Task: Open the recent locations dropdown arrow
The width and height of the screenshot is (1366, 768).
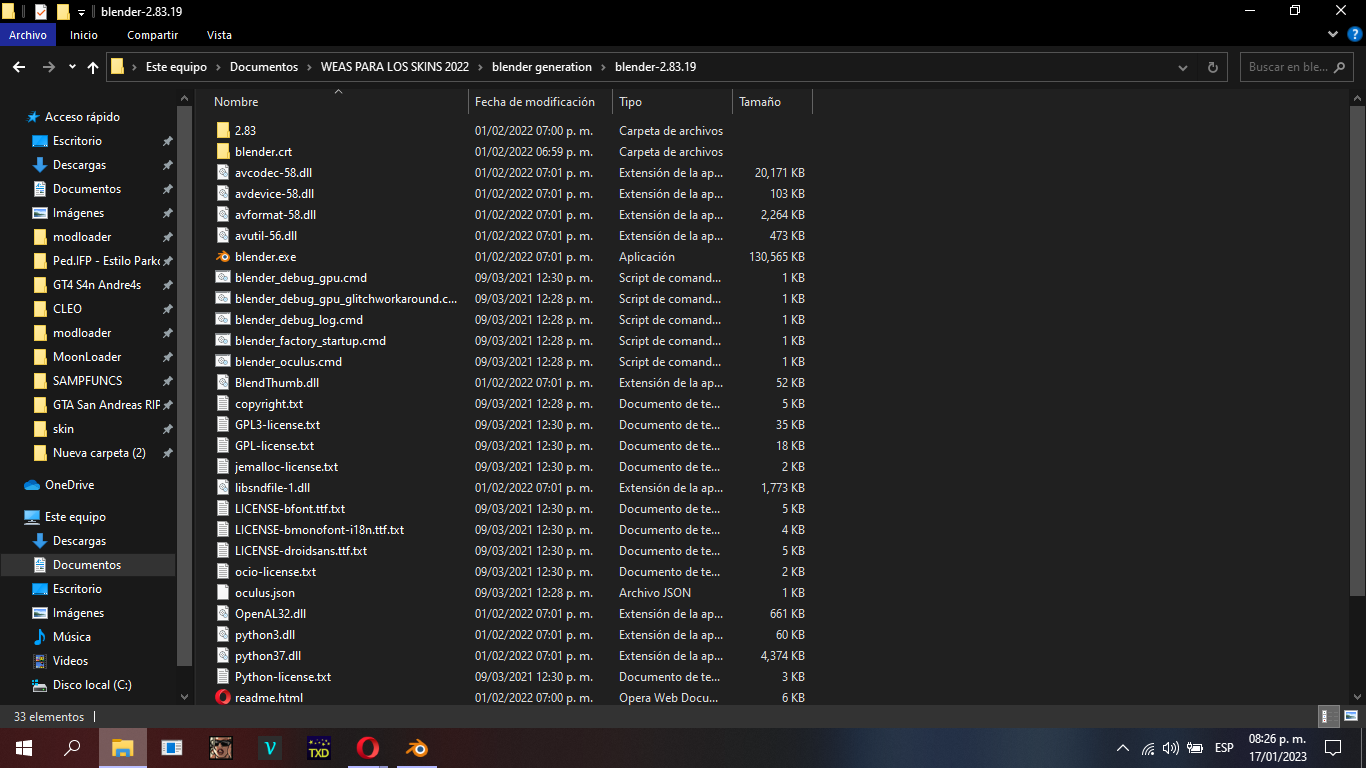Action: point(72,67)
